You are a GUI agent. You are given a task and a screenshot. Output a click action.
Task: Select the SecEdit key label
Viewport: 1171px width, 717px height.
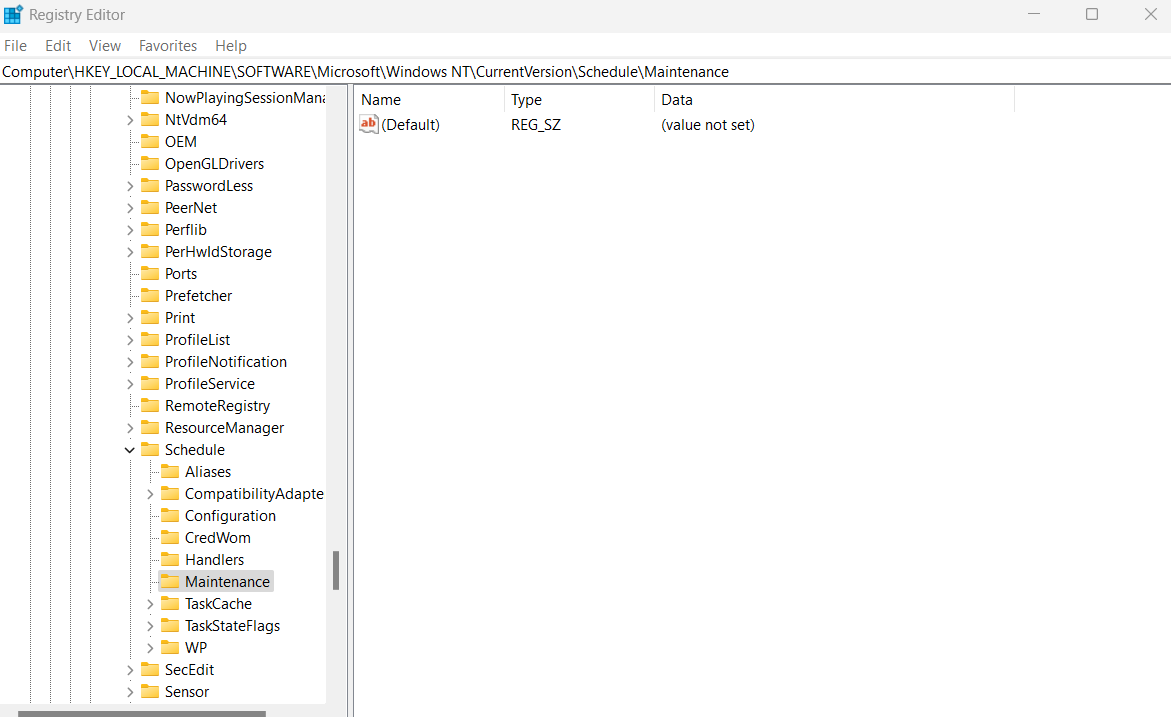pos(189,670)
